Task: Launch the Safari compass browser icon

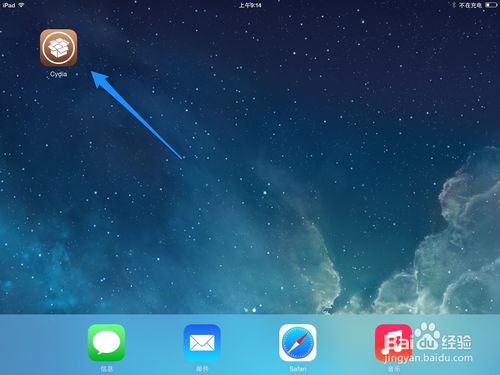Action: [x=298, y=343]
